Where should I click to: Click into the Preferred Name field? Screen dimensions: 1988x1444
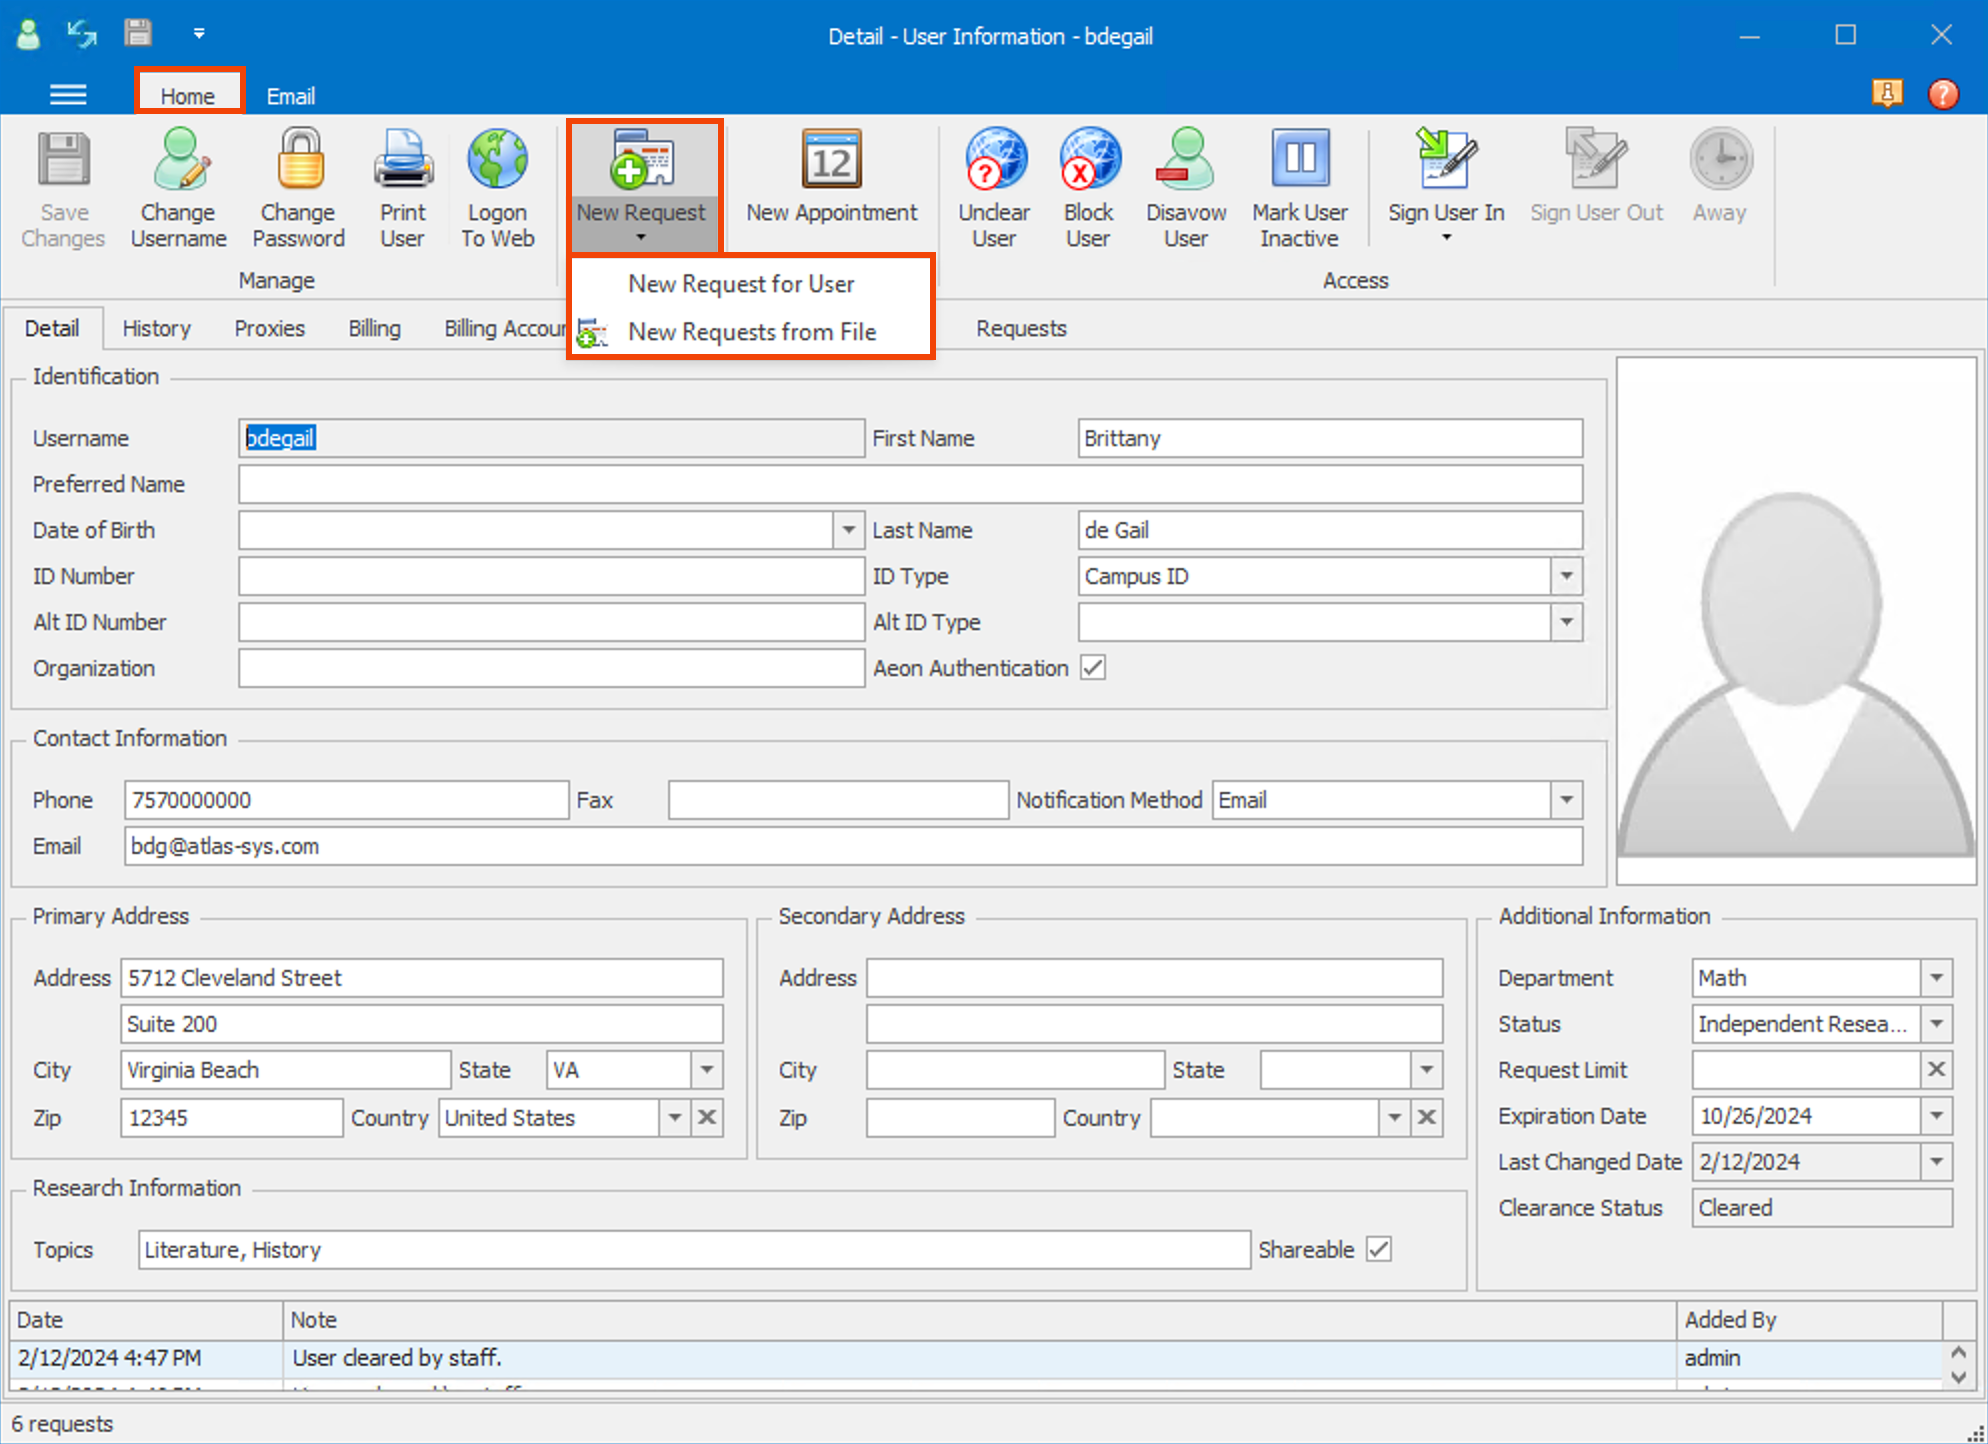click(x=910, y=484)
